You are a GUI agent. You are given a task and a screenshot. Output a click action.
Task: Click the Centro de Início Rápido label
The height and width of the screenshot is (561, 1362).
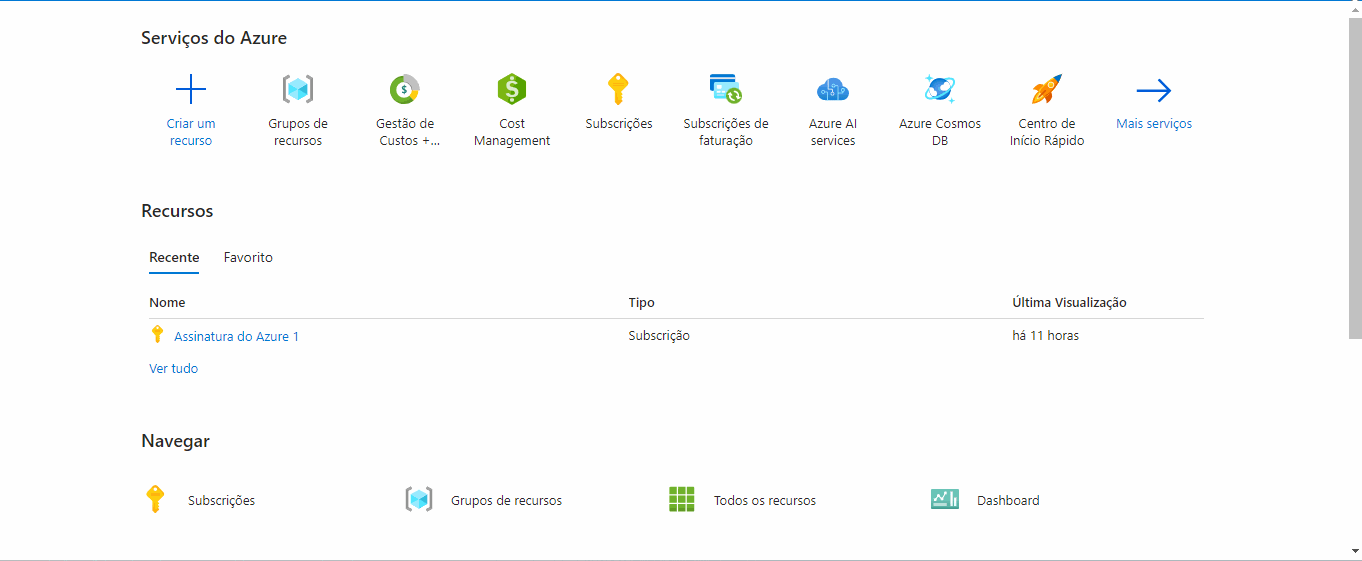pyautogui.click(x=1047, y=132)
